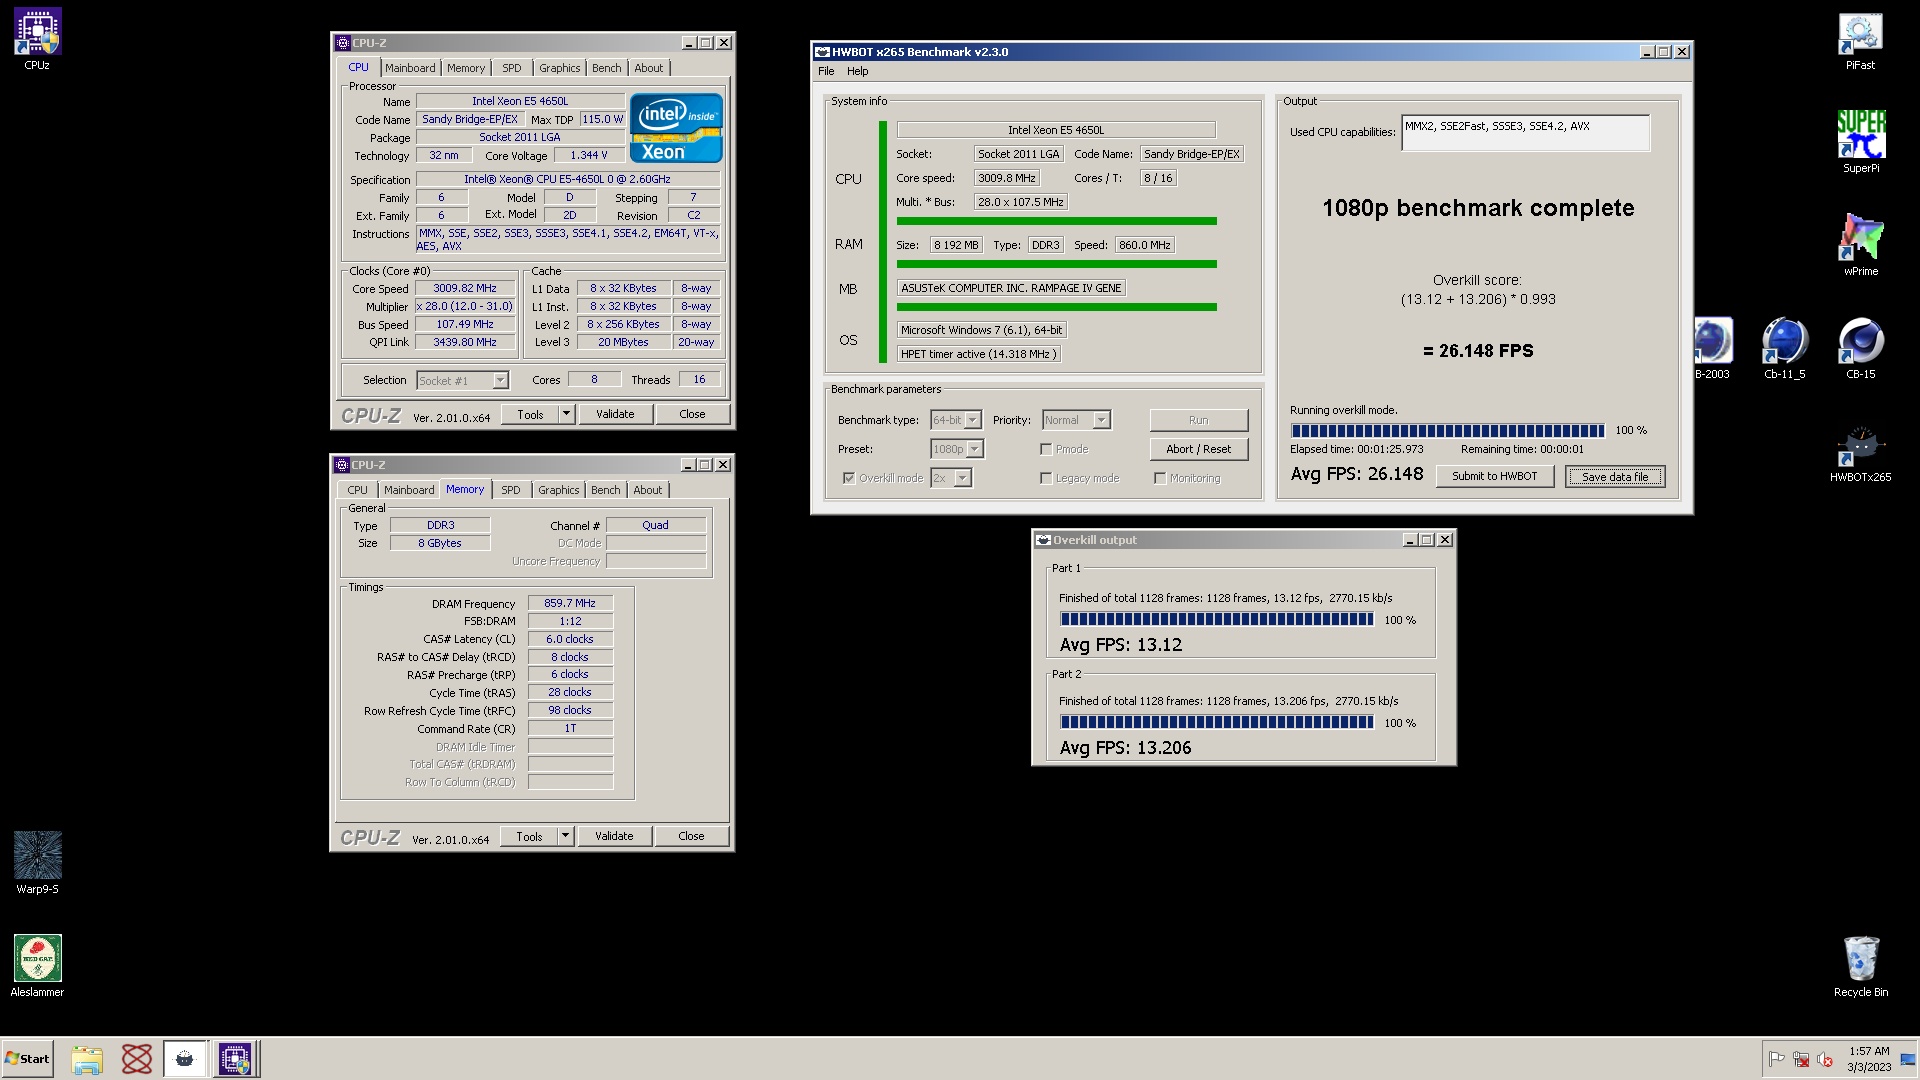1920x1080 pixels.
Task: Click the red crossed-circles taskbar icon
Action: (x=136, y=1059)
